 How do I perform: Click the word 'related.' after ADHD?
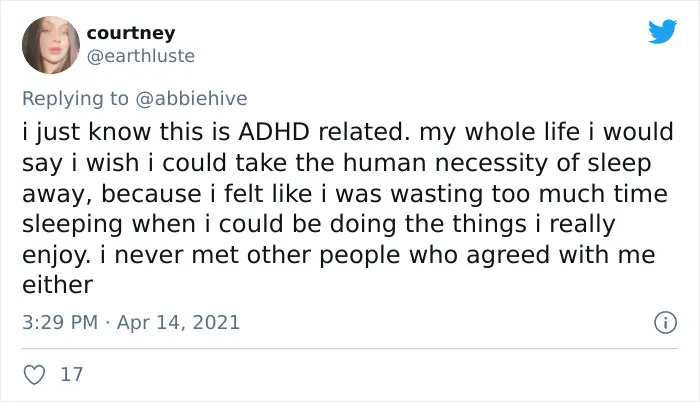tap(364, 132)
